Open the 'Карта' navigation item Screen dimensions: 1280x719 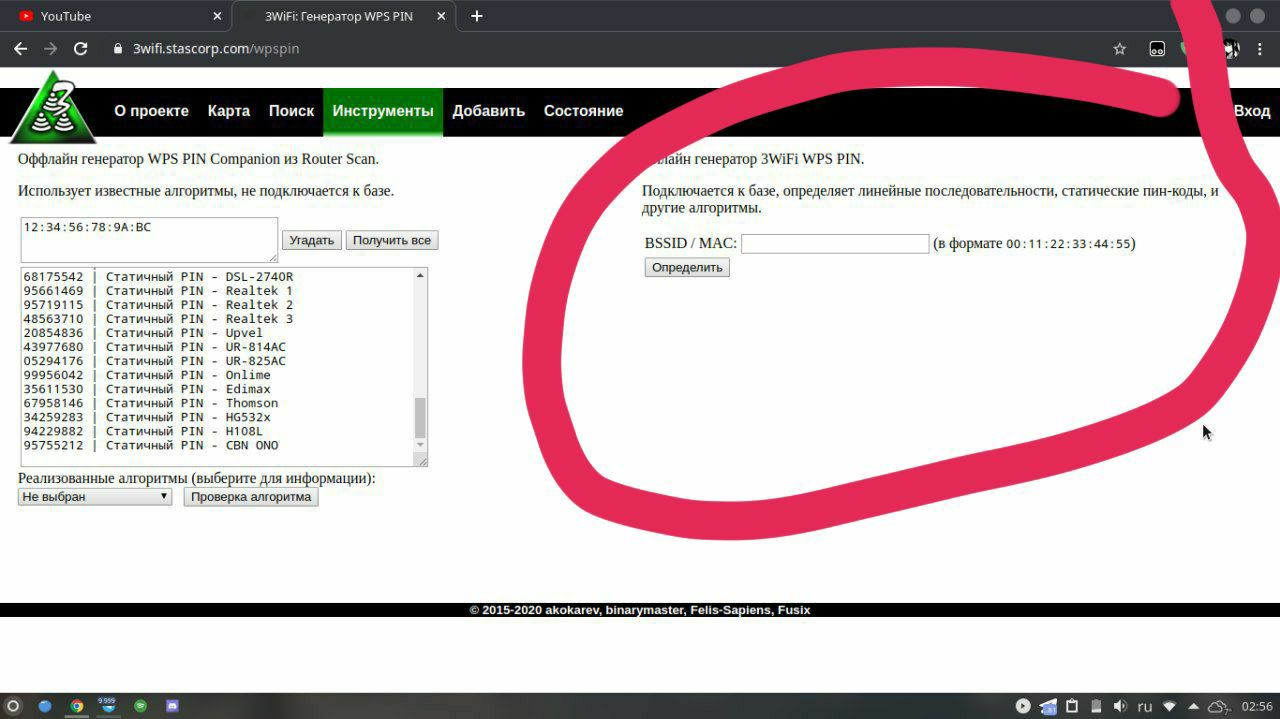229,111
